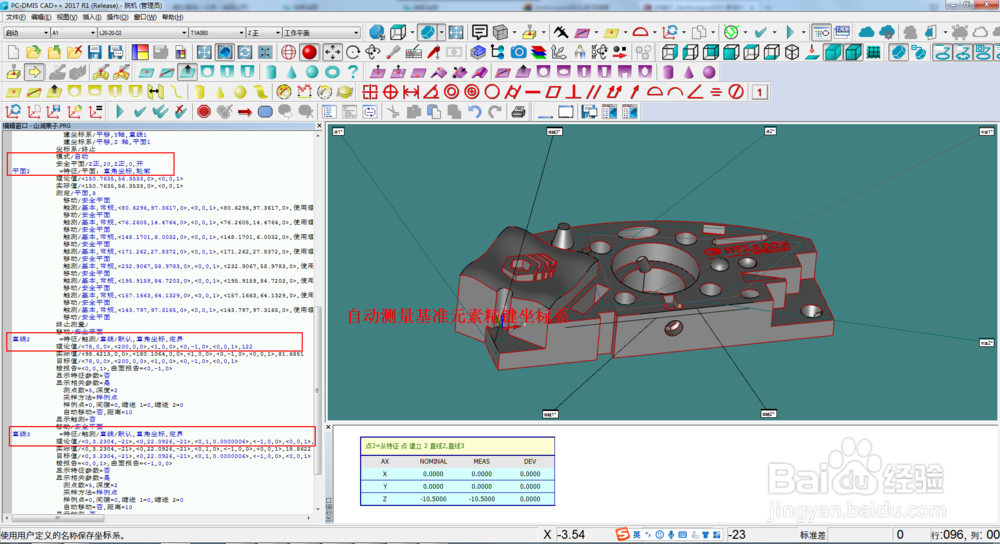Open the Concentricity dimension icon

click(452, 92)
